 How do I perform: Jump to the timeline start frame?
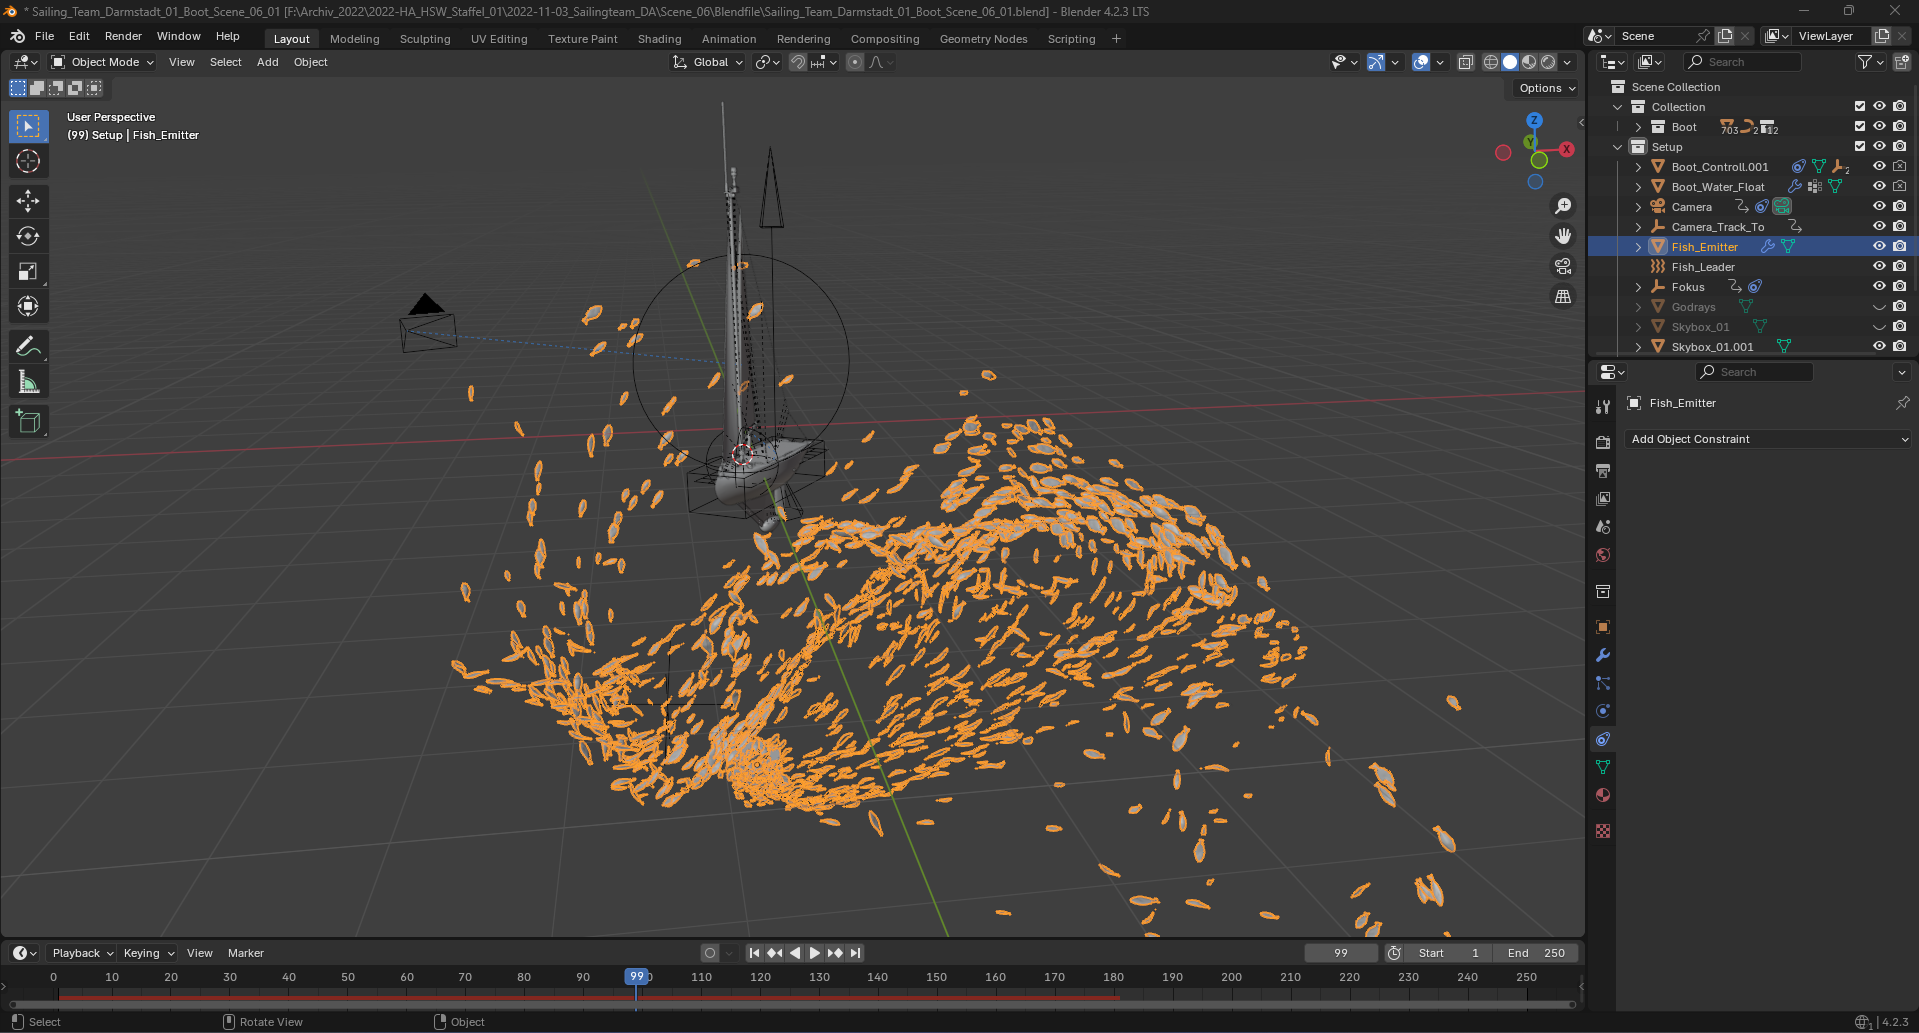click(x=754, y=953)
